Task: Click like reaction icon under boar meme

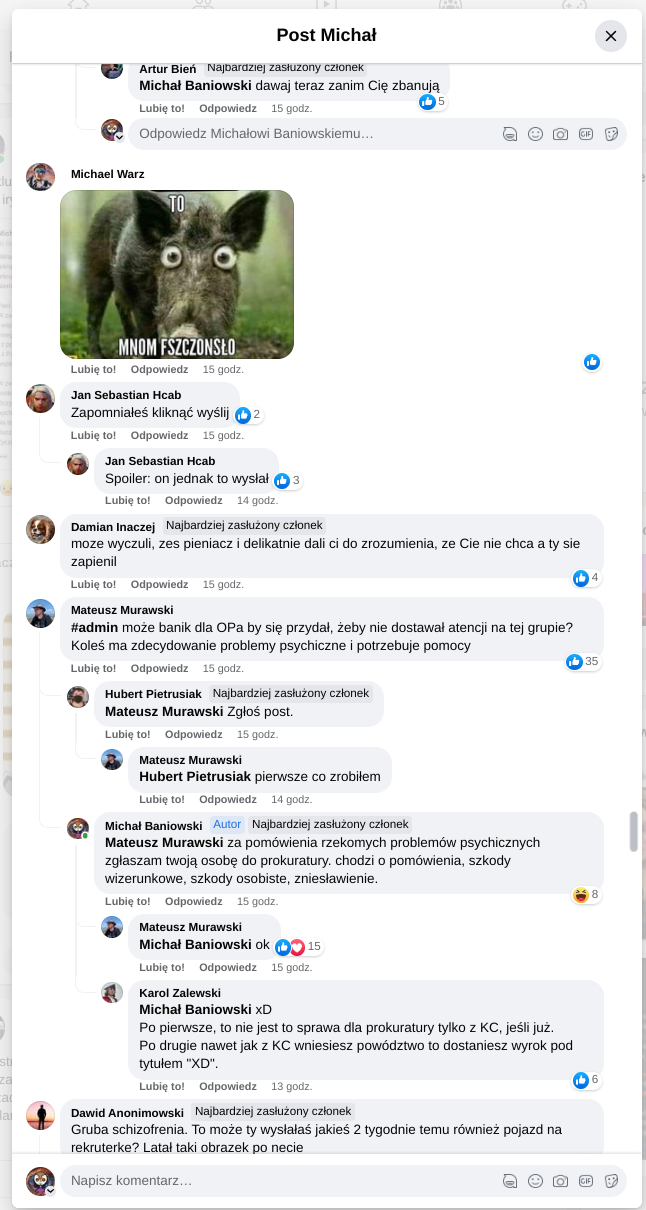Action: [x=592, y=362]
